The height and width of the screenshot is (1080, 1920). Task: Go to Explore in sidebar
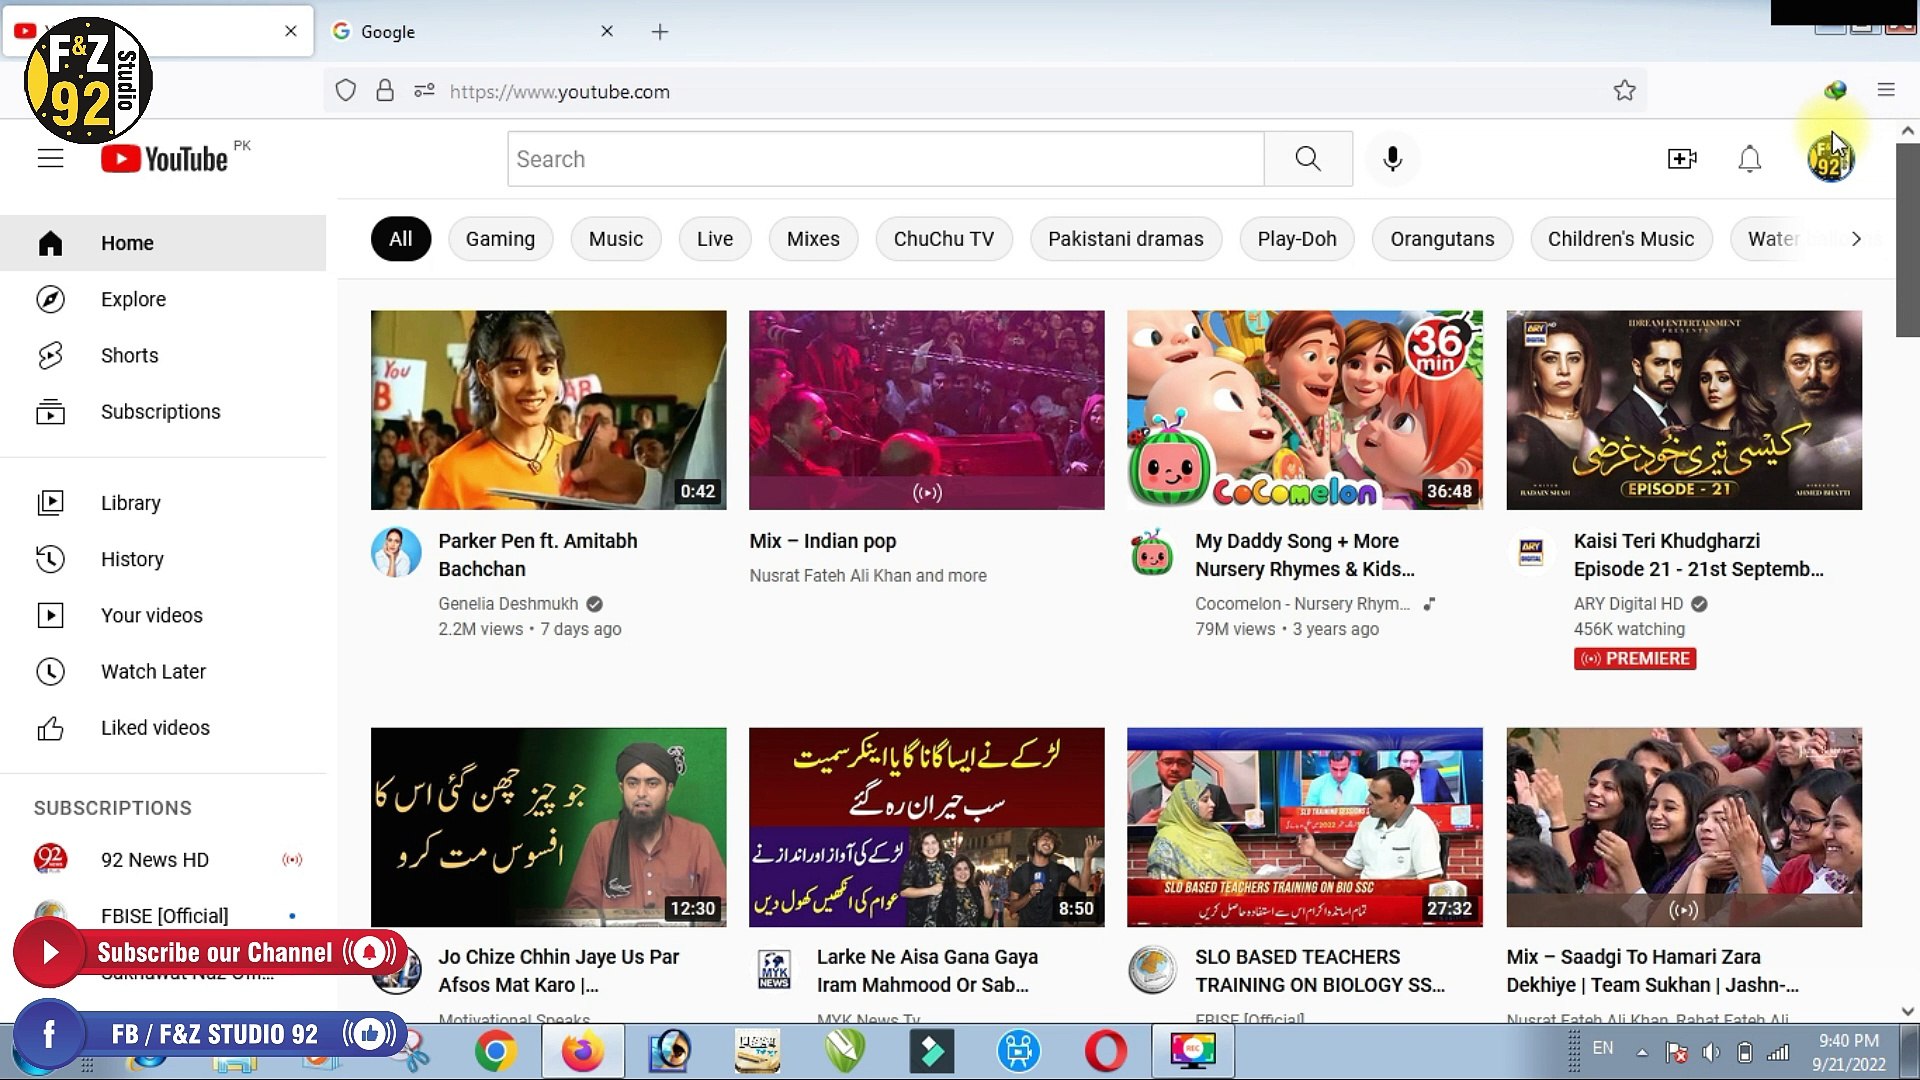pyautogui.click(x=163, y=299)
